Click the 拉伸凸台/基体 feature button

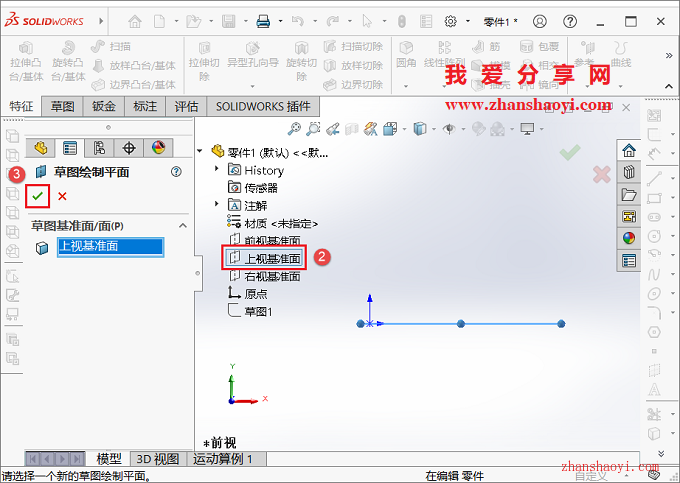pos(26,61)
